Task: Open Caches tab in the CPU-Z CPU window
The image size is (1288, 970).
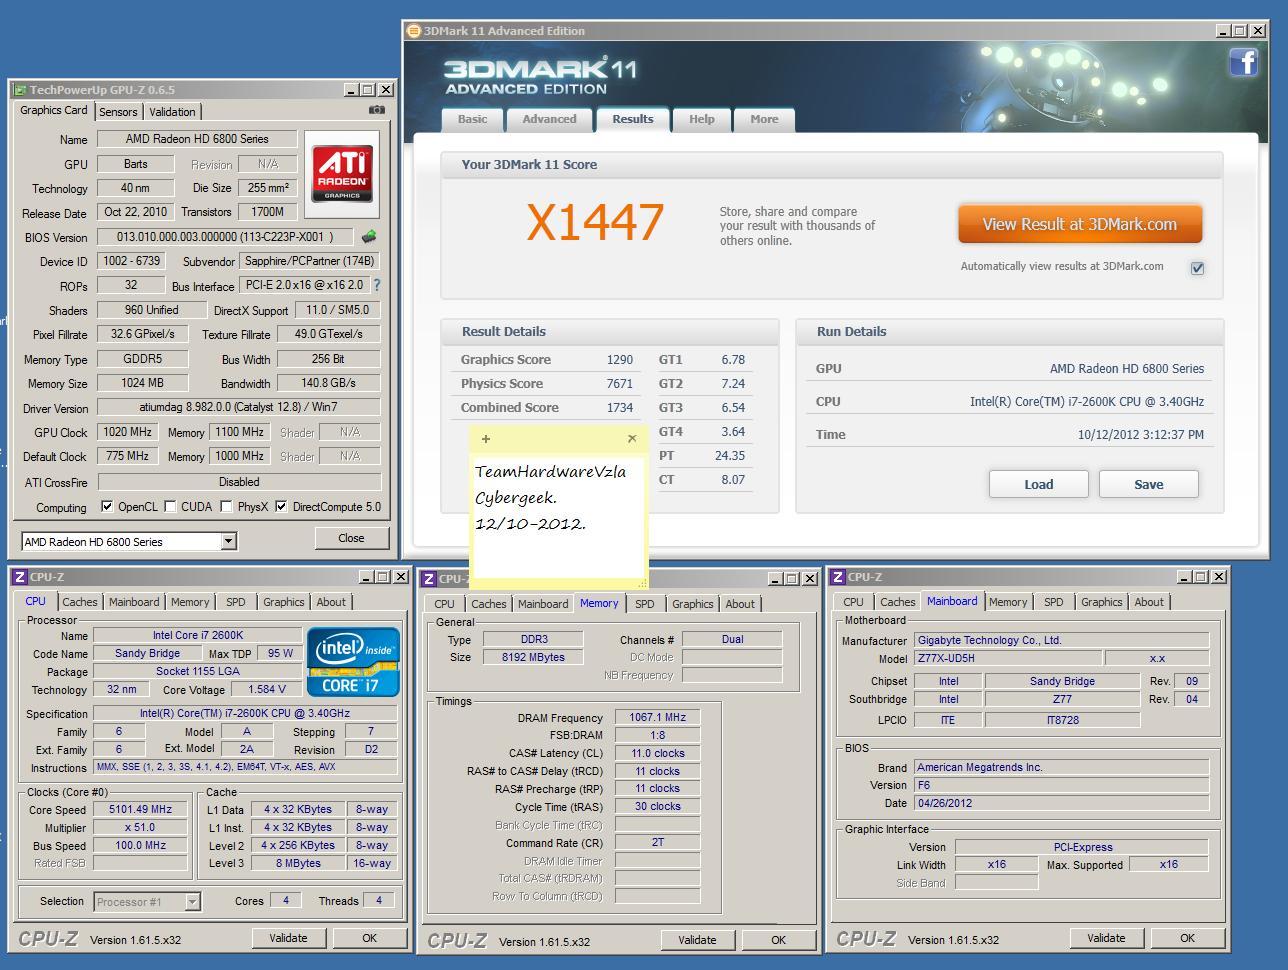Action: 80,602
